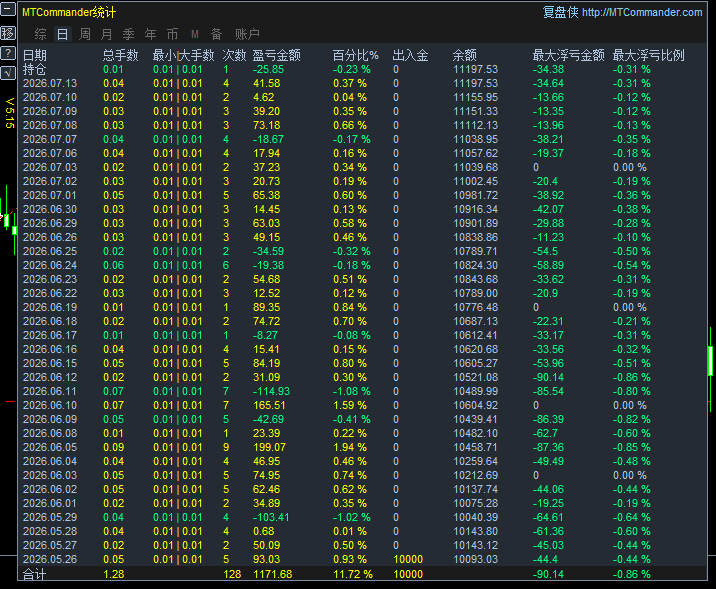The image size is (716, 589).
Task: Switch to the 周 weekly tab
Action: click(84, 34)
